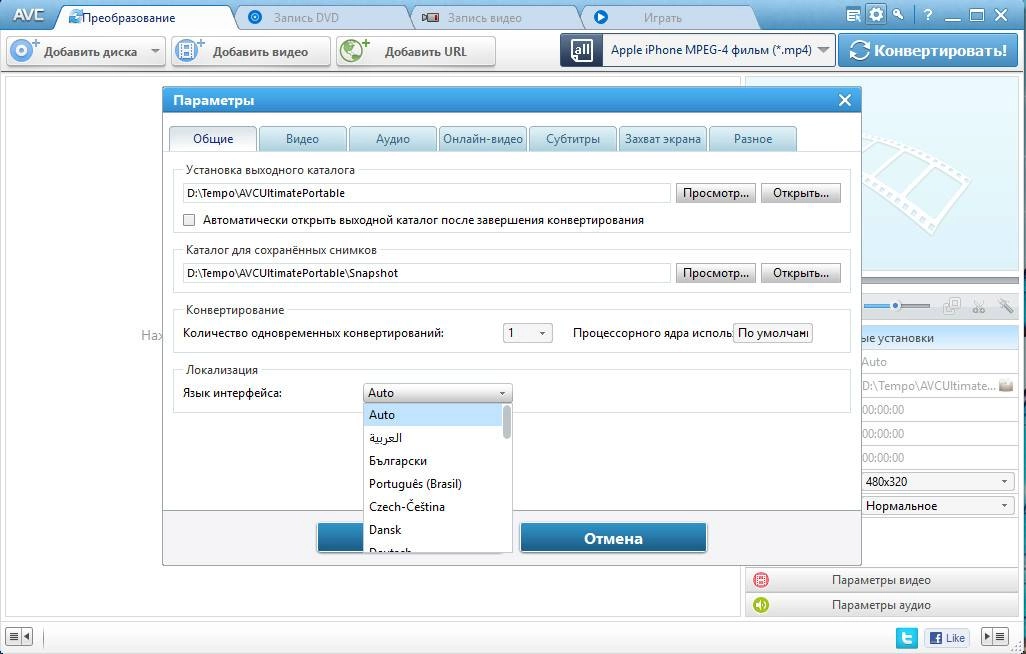Viewport: 1026px width, 654px height.
Task: Click the output folder browse icon in settings panel
Action: [x=1006, y=386]
